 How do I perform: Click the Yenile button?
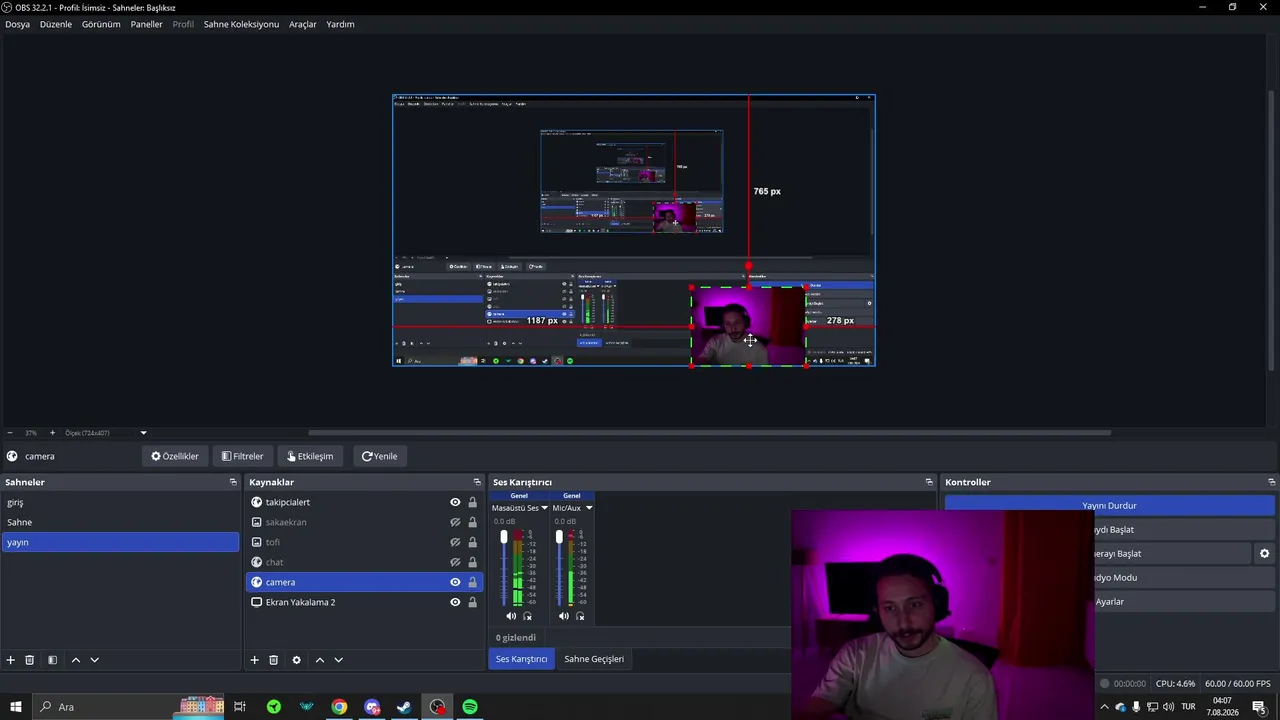379,456
